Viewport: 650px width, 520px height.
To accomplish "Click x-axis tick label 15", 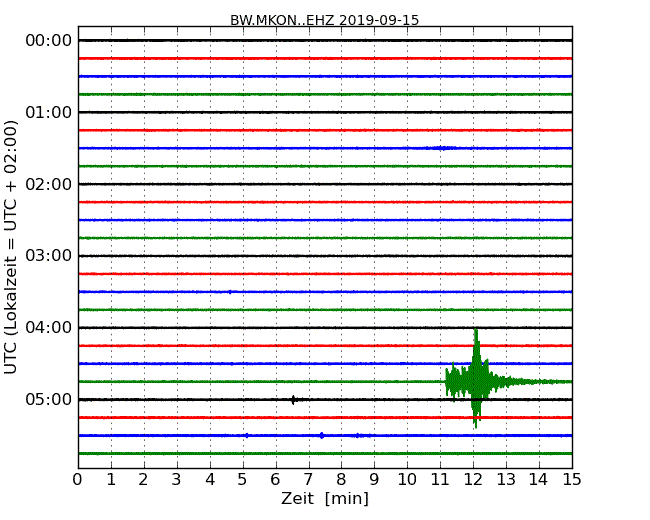I will coord(572,480).
